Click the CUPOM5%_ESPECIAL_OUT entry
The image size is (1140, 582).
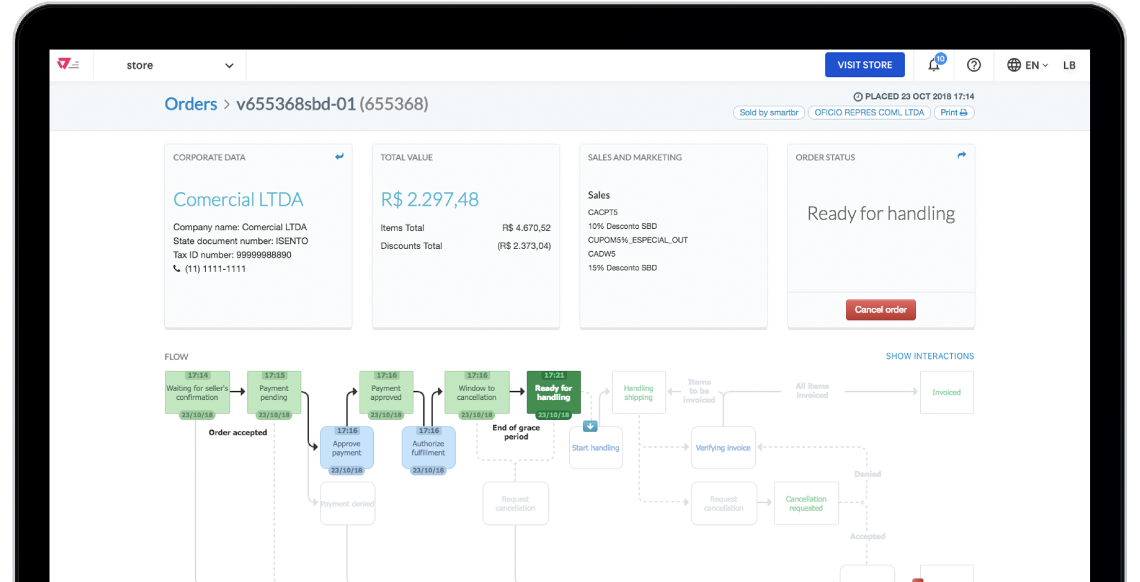click(638, 240)
